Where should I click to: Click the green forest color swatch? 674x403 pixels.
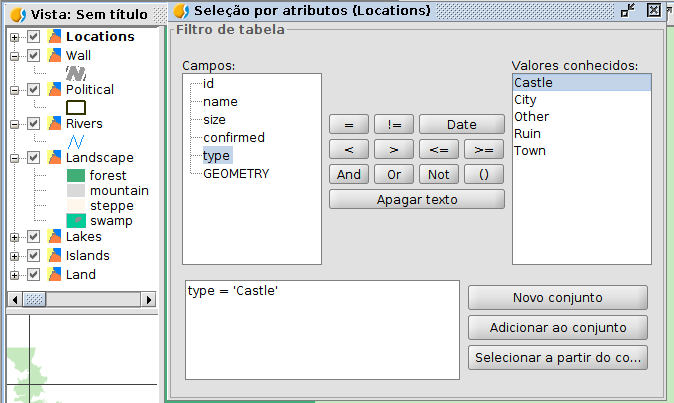pos(76,176)
